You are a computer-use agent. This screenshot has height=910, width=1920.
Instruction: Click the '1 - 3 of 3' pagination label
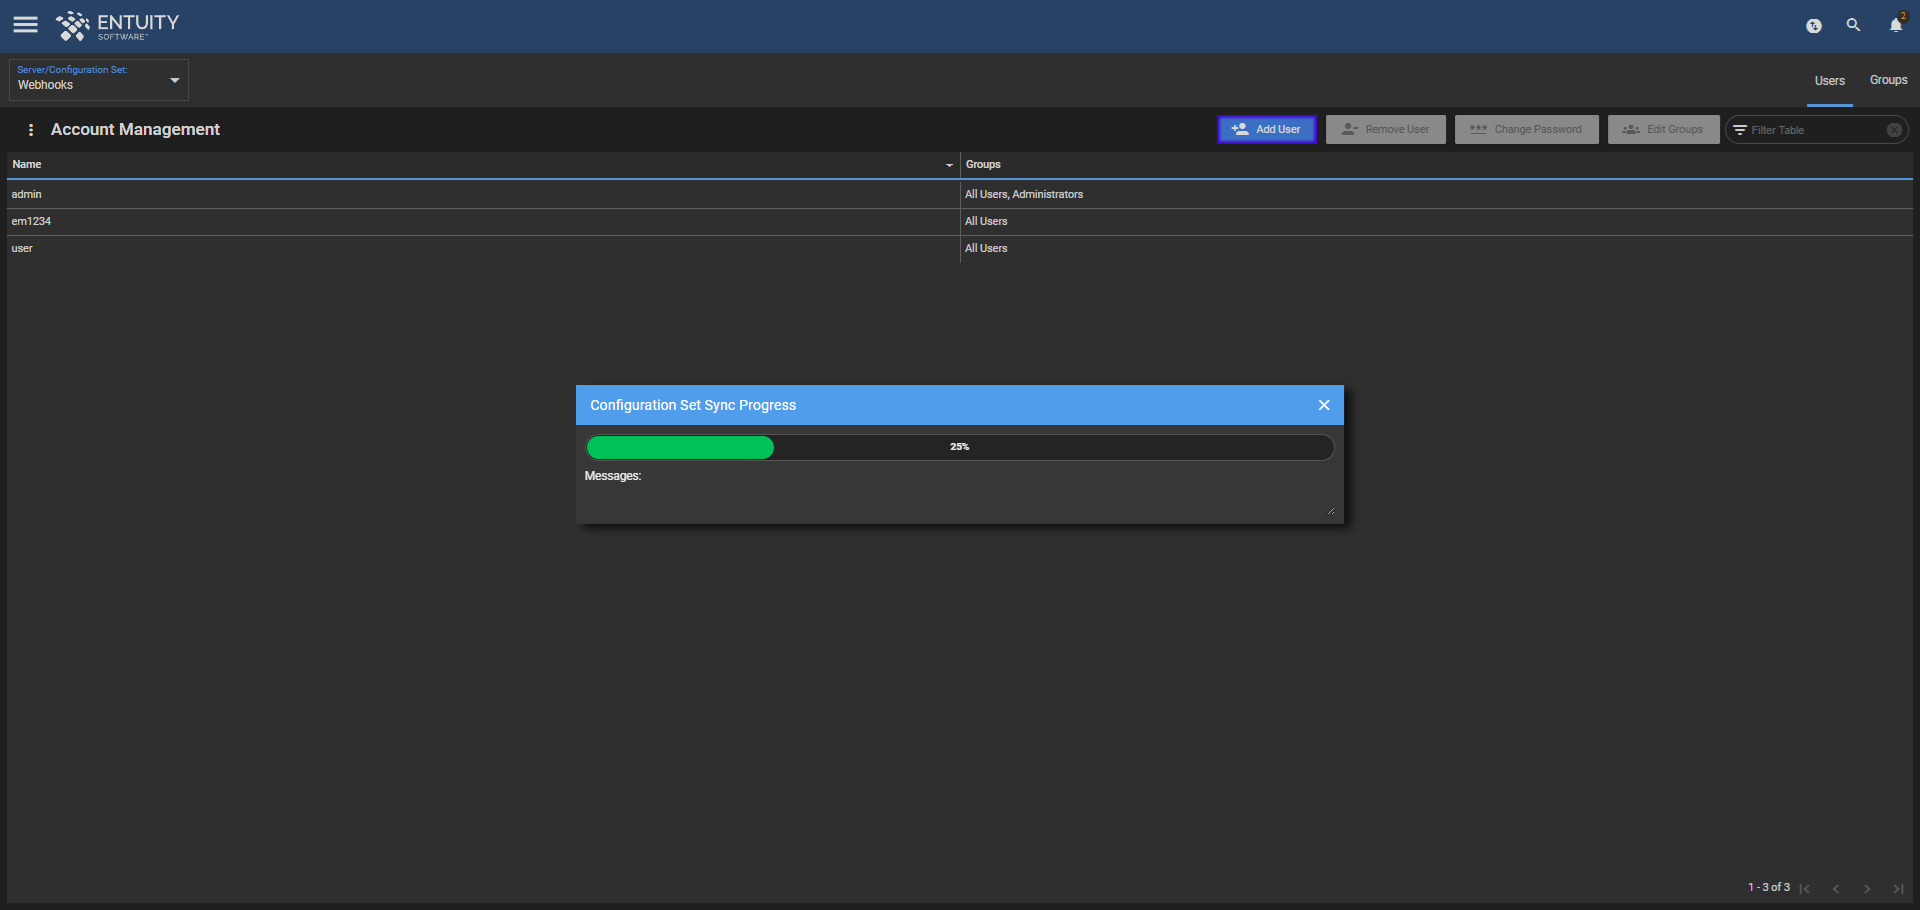[1769, 888]
